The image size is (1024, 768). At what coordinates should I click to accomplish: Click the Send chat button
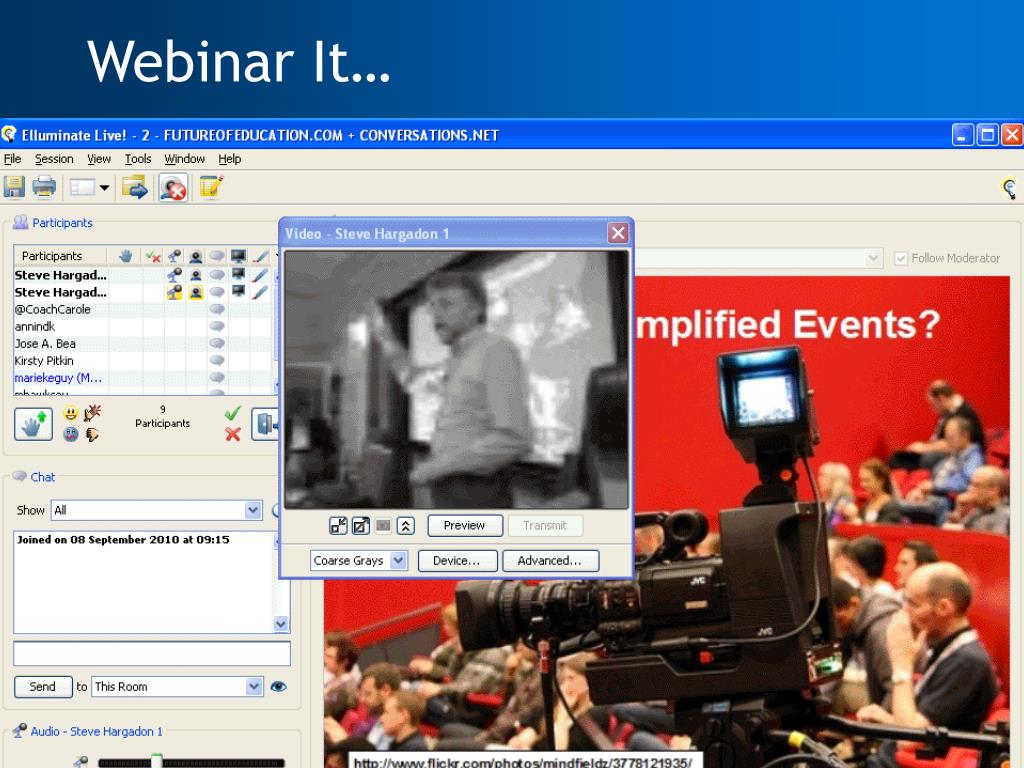pyautogui.click(x=42, y=686)
